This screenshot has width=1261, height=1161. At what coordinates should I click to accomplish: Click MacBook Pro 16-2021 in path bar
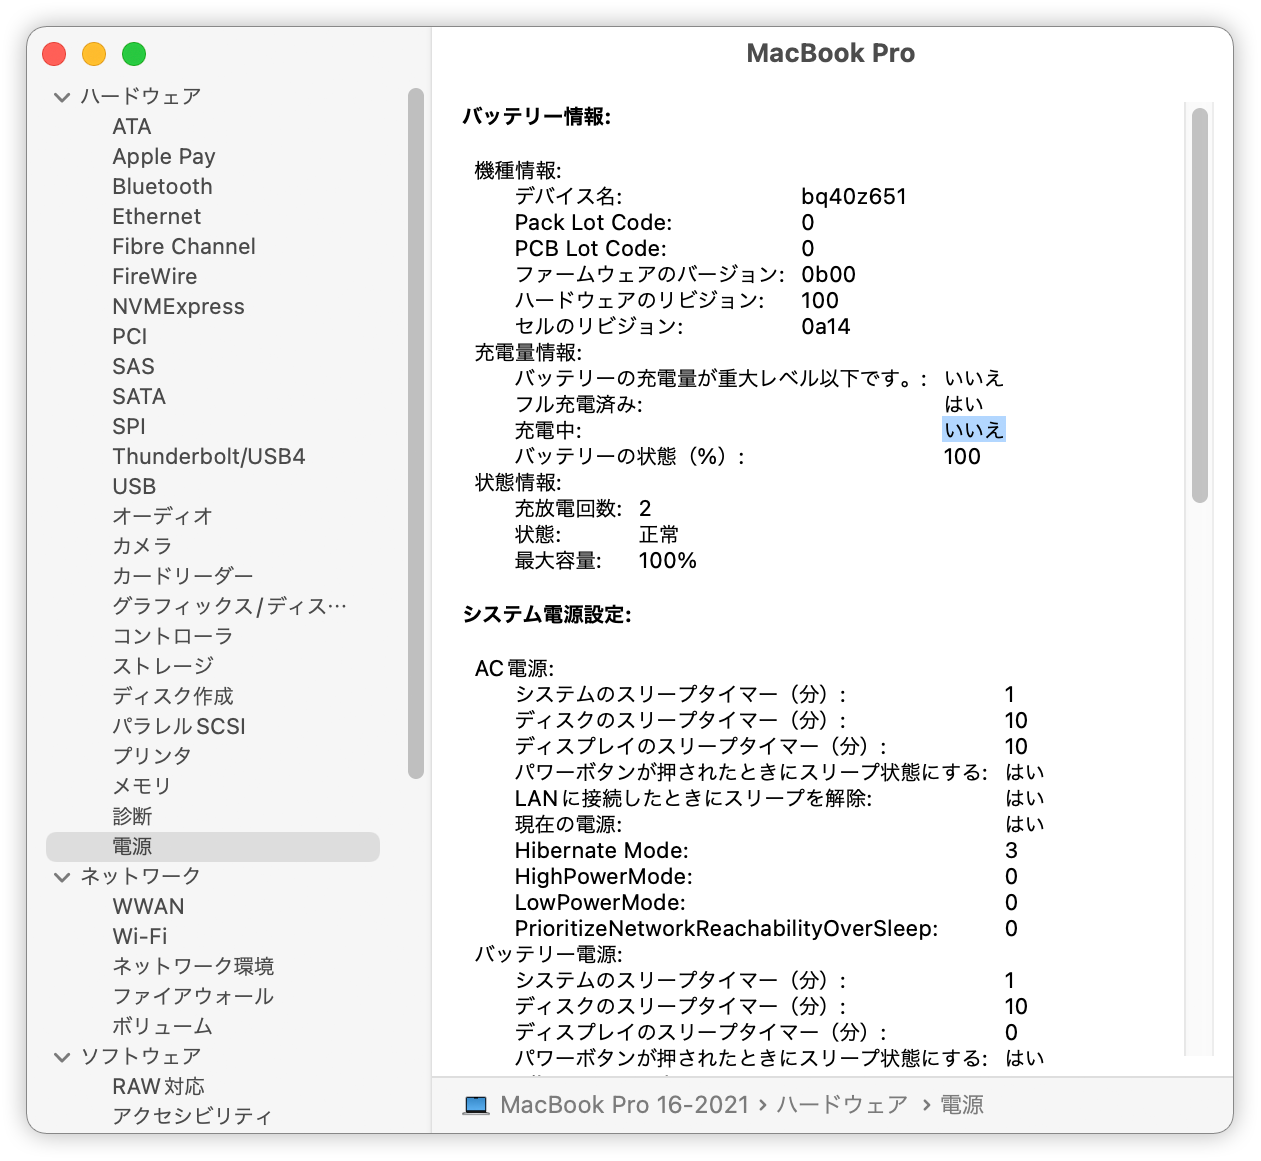624,1105
